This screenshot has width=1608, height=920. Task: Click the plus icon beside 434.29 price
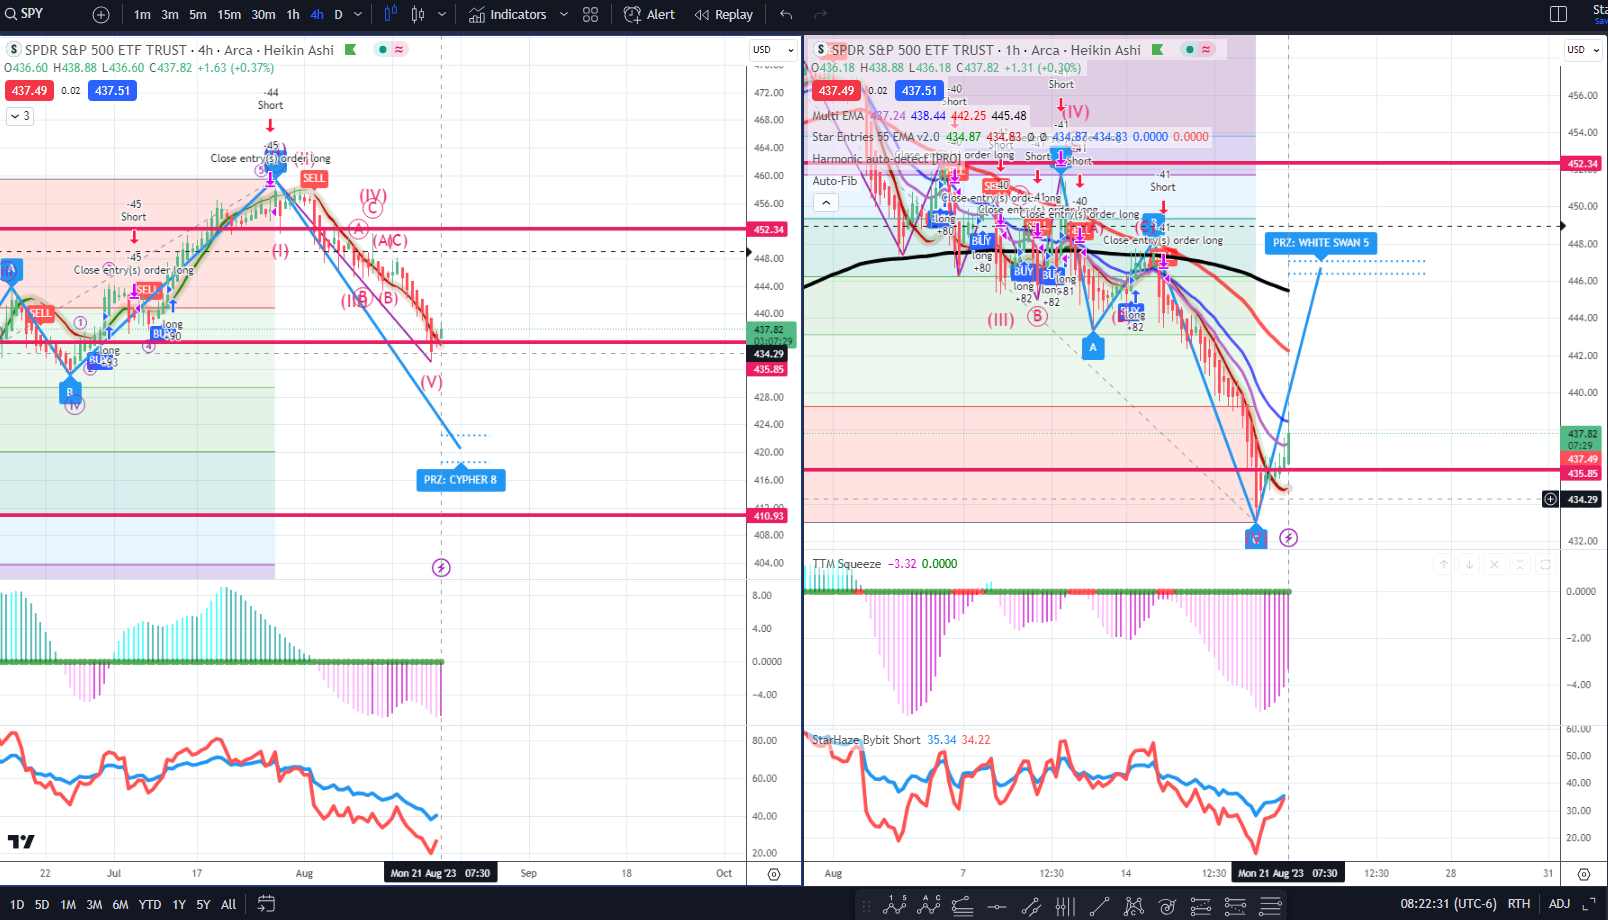click(1550, 499)
